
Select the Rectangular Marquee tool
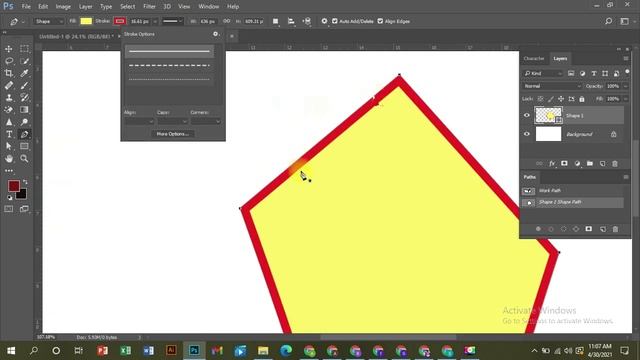click(x=24, y=49)
